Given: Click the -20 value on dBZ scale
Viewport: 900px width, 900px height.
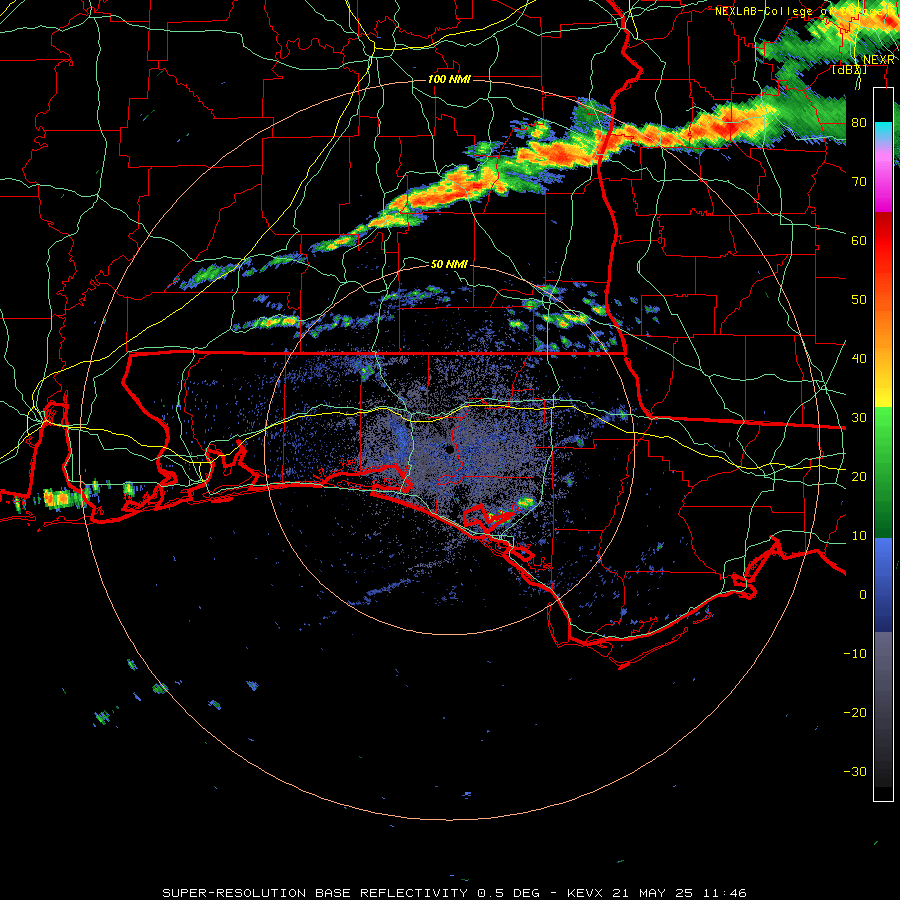Looking at the screenshot, I should (855, 712).
